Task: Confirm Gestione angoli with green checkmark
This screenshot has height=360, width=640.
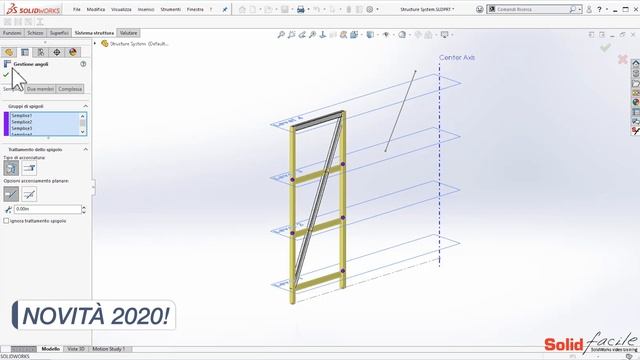Action: [6, 75]
